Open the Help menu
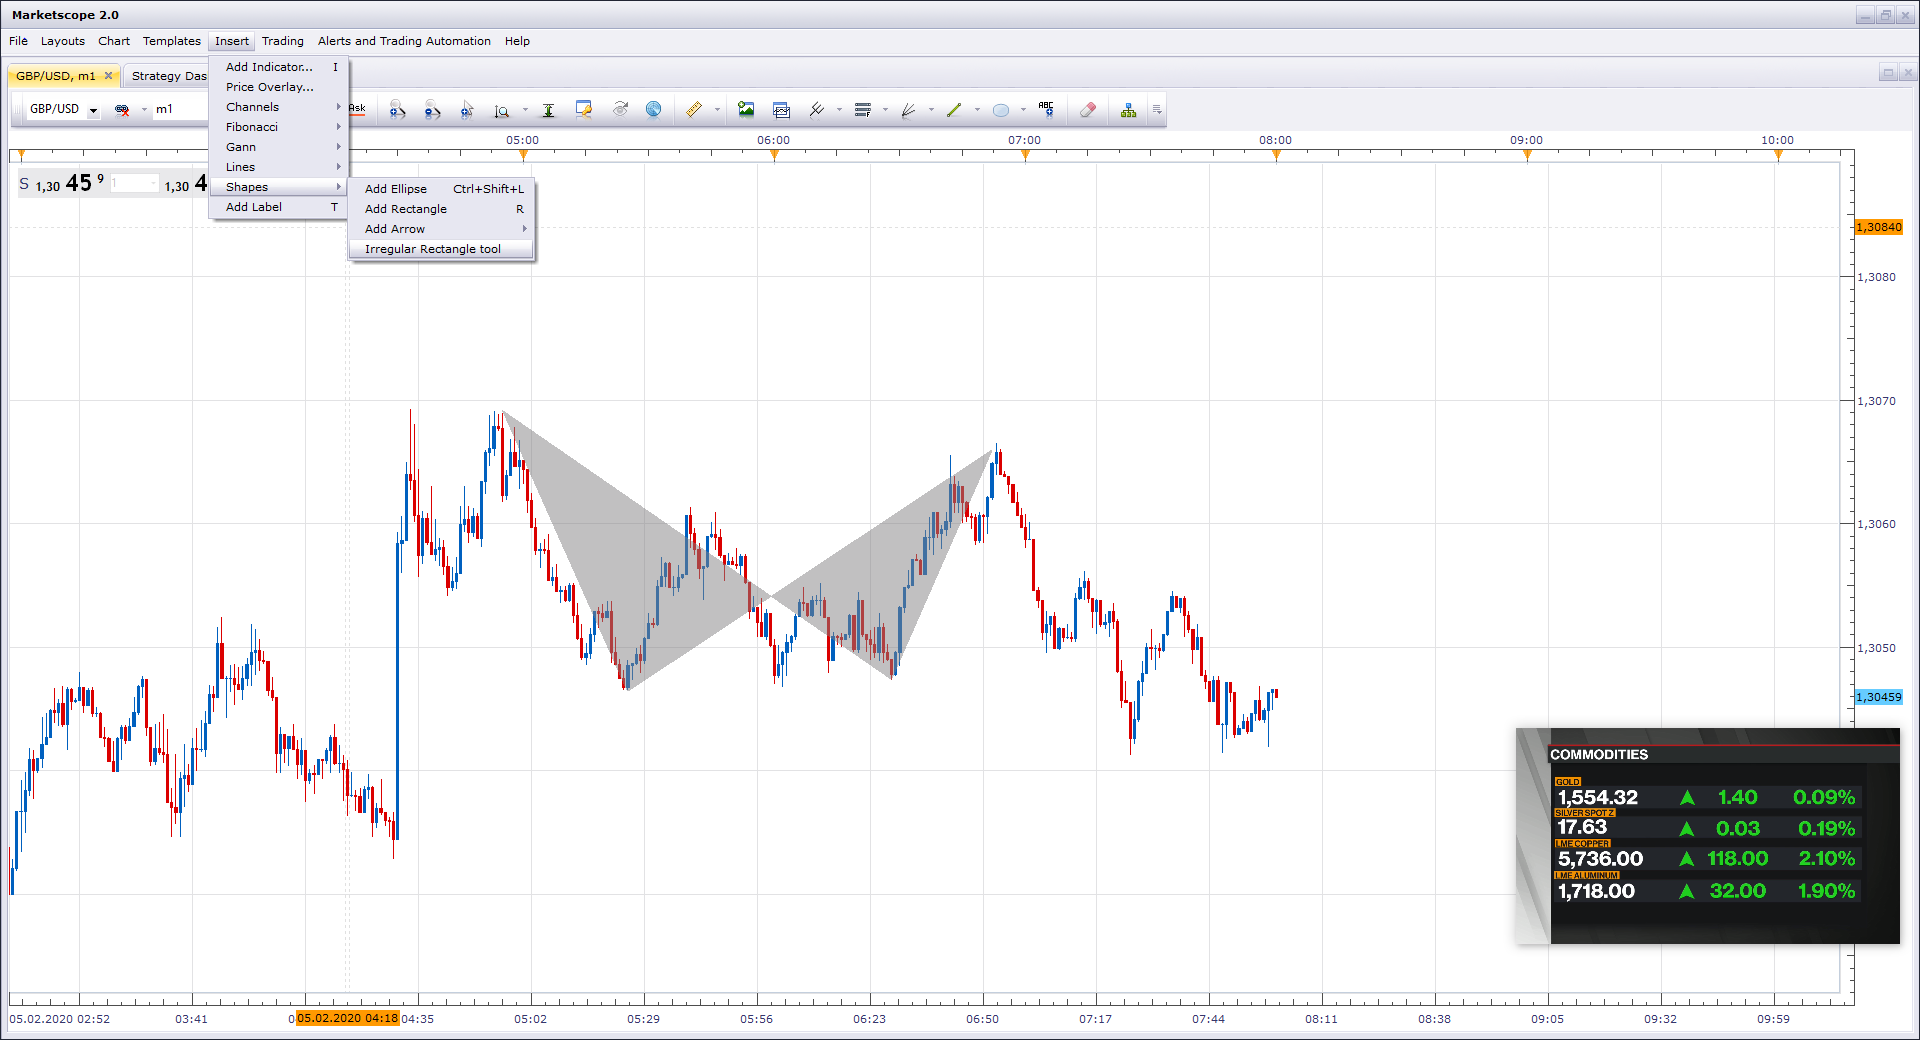Screen dimensions: 1920x1040 tap(517, 41)
